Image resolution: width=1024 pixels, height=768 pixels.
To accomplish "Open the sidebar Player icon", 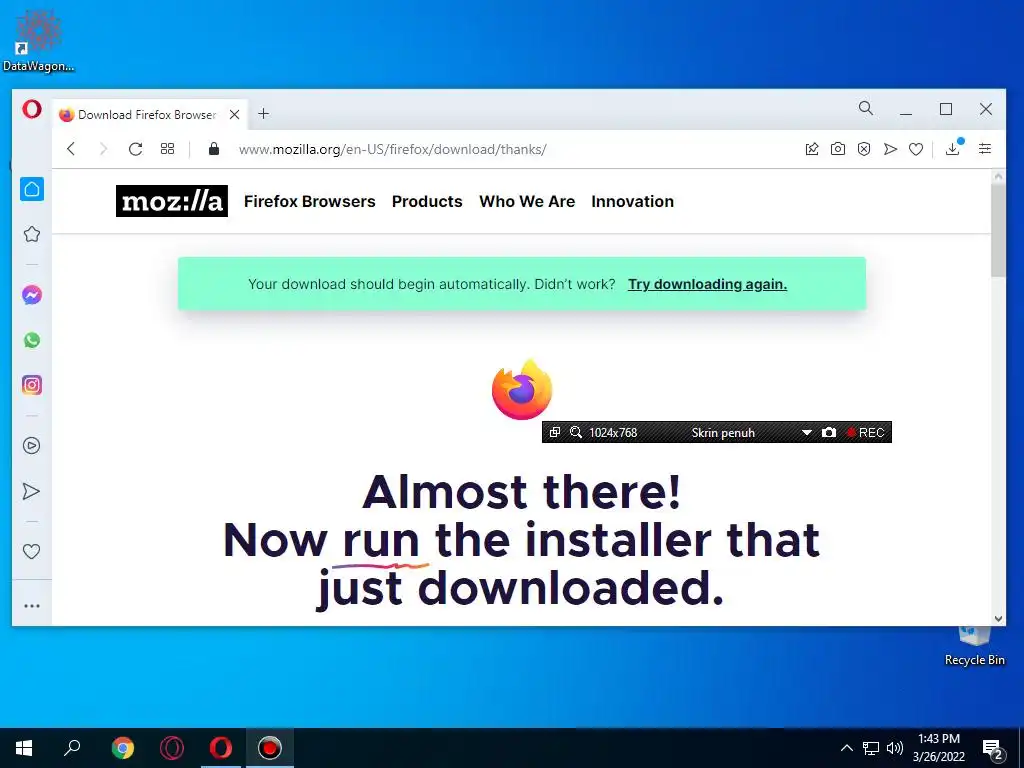I will point(31,445).
